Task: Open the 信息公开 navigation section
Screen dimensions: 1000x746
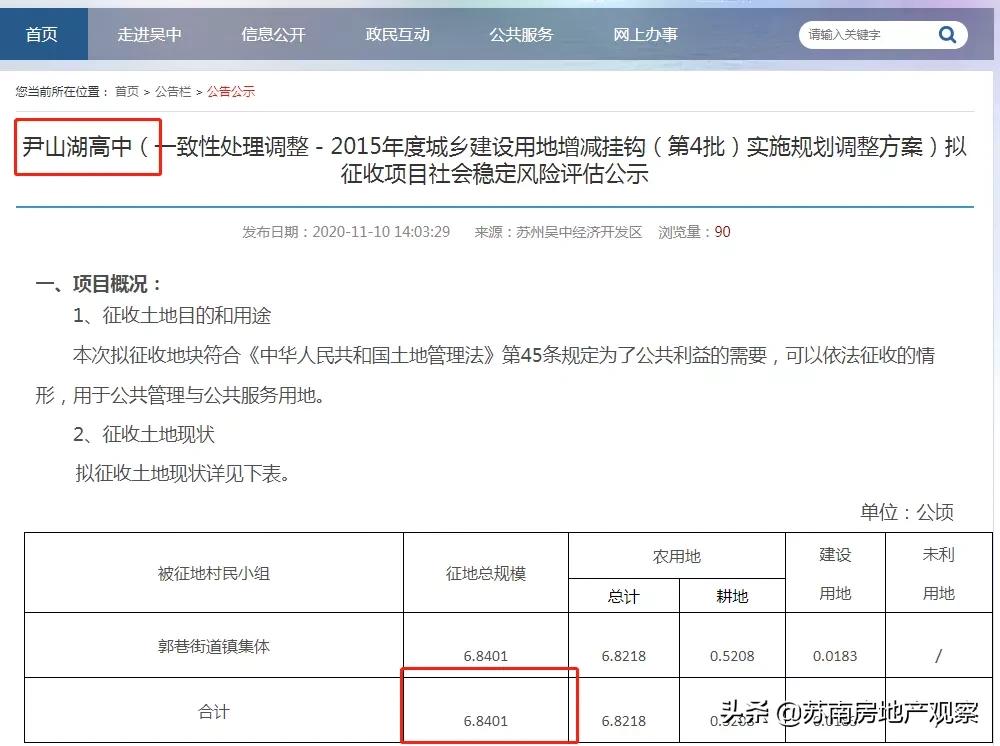Action: click(x=272, y=33)
